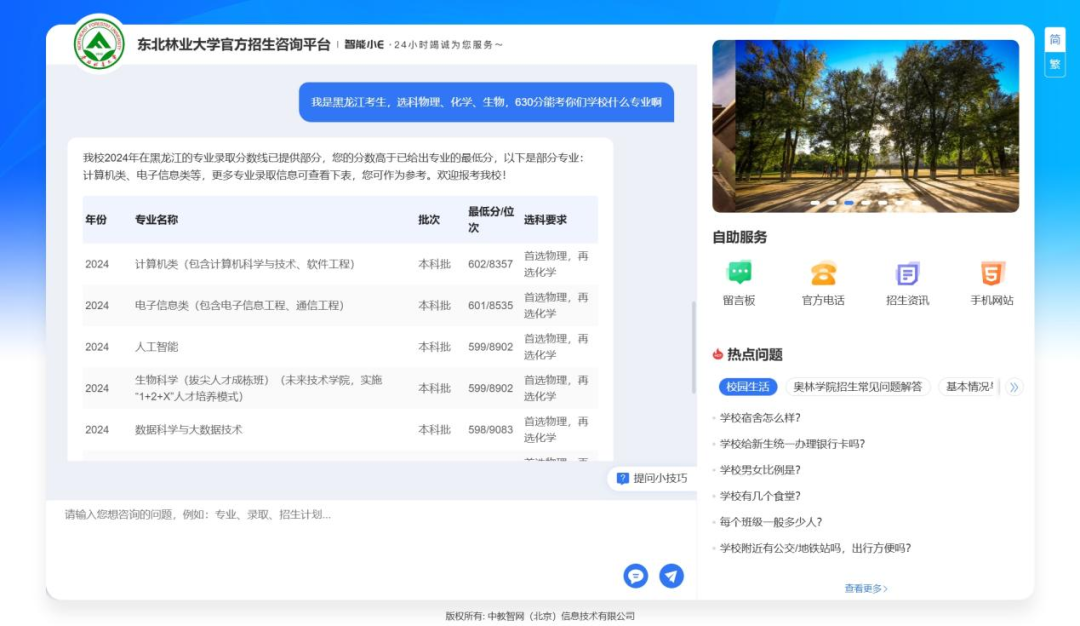The image size is (1080, 626).
Task: Switch language to Traditional Chinese 繁
Action: (x=1054, y=64)
